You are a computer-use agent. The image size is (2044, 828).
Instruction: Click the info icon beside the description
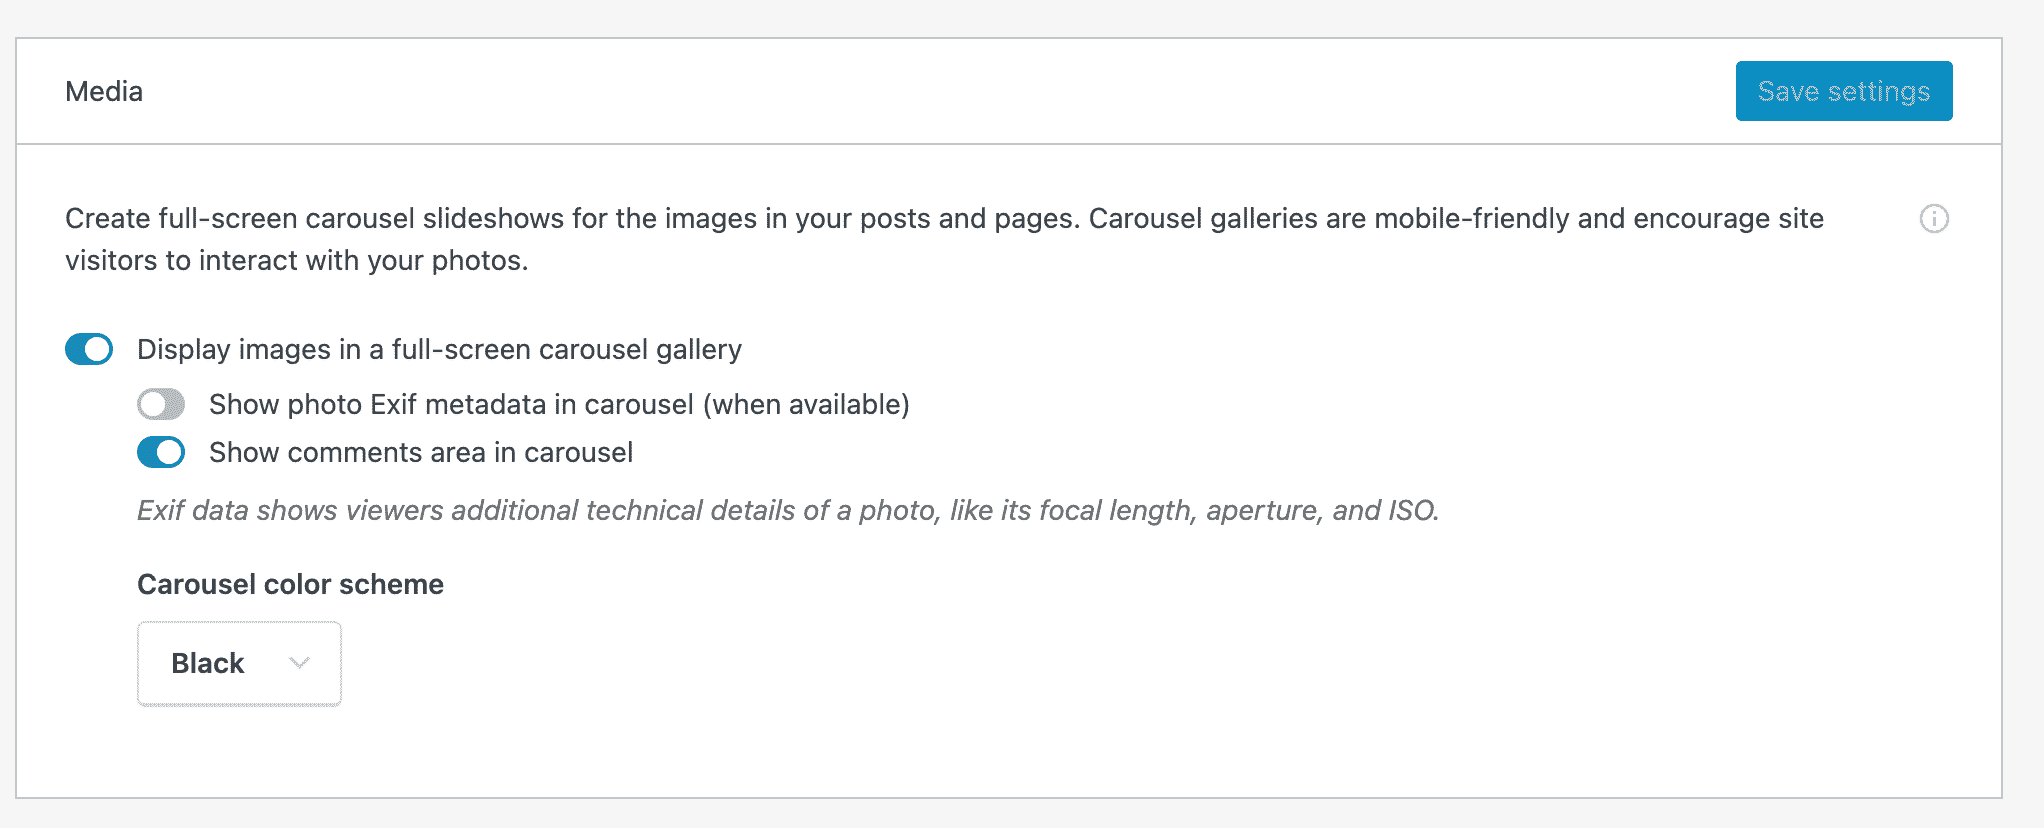pyautogui.click(x=1934, y=219)
